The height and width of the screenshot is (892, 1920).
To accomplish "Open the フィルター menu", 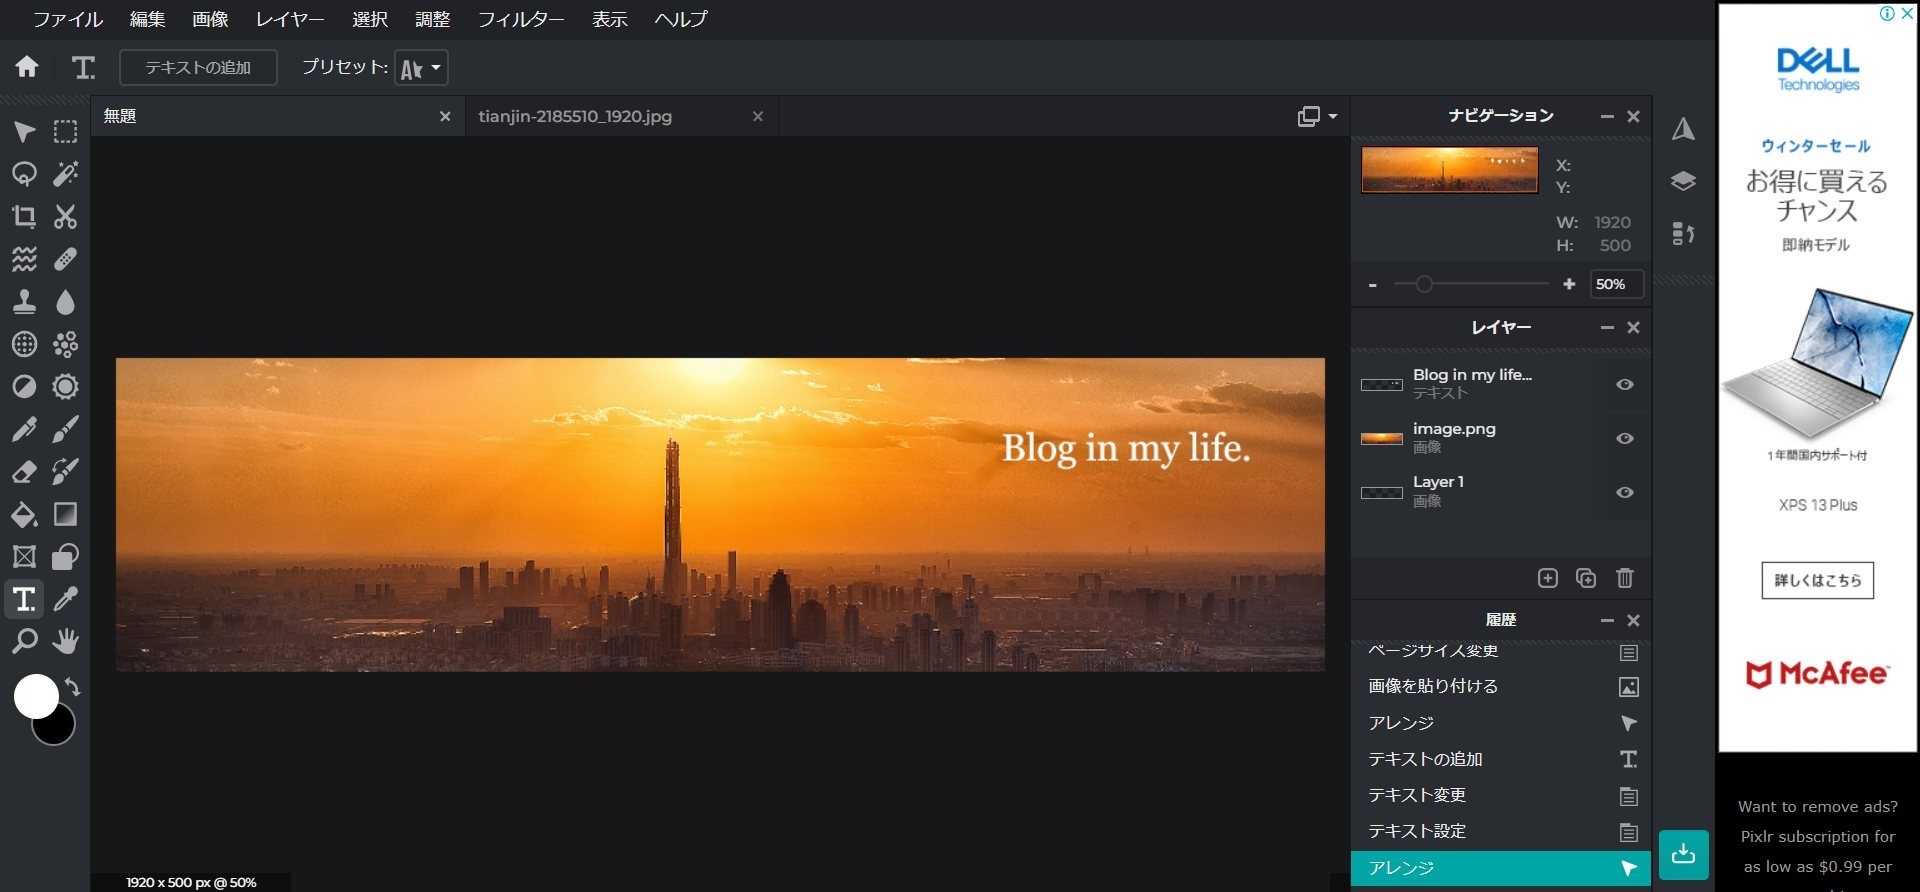I will (520, 19).
